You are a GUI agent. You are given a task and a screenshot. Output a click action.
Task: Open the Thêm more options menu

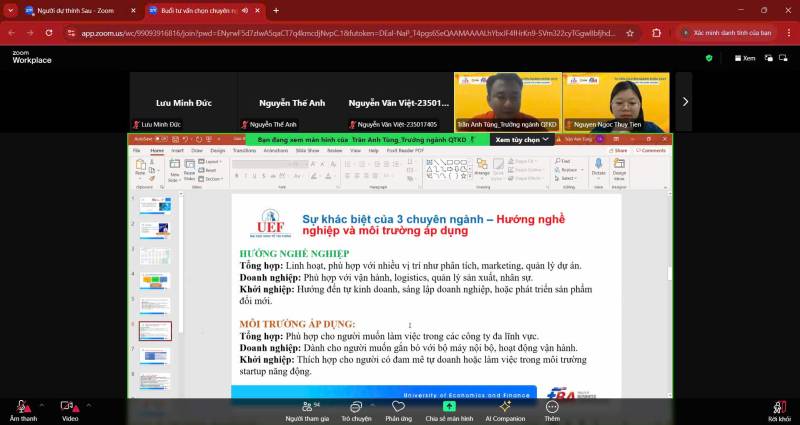552,410
